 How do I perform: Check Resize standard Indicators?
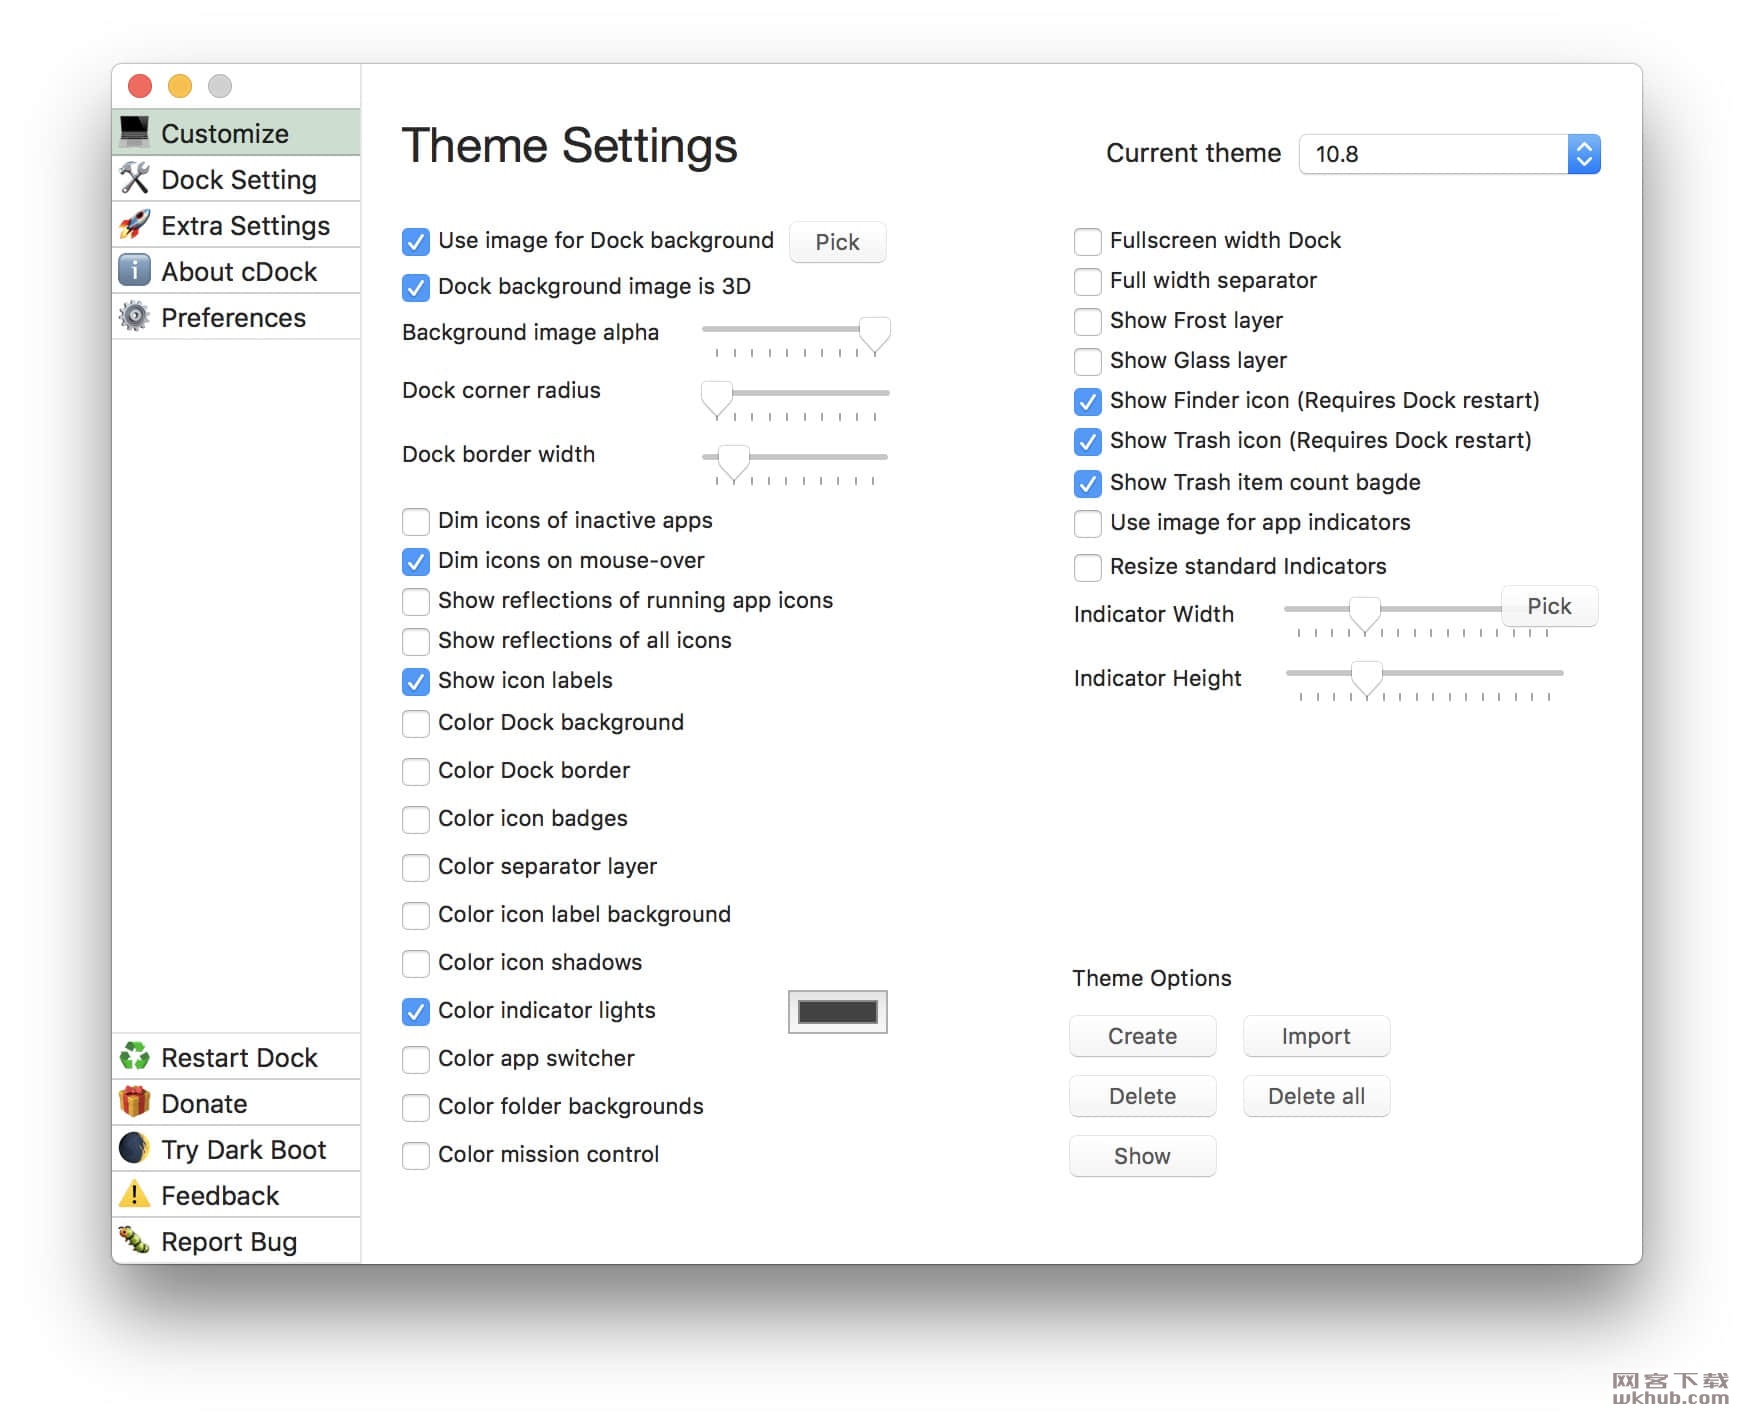[1088, 567]
